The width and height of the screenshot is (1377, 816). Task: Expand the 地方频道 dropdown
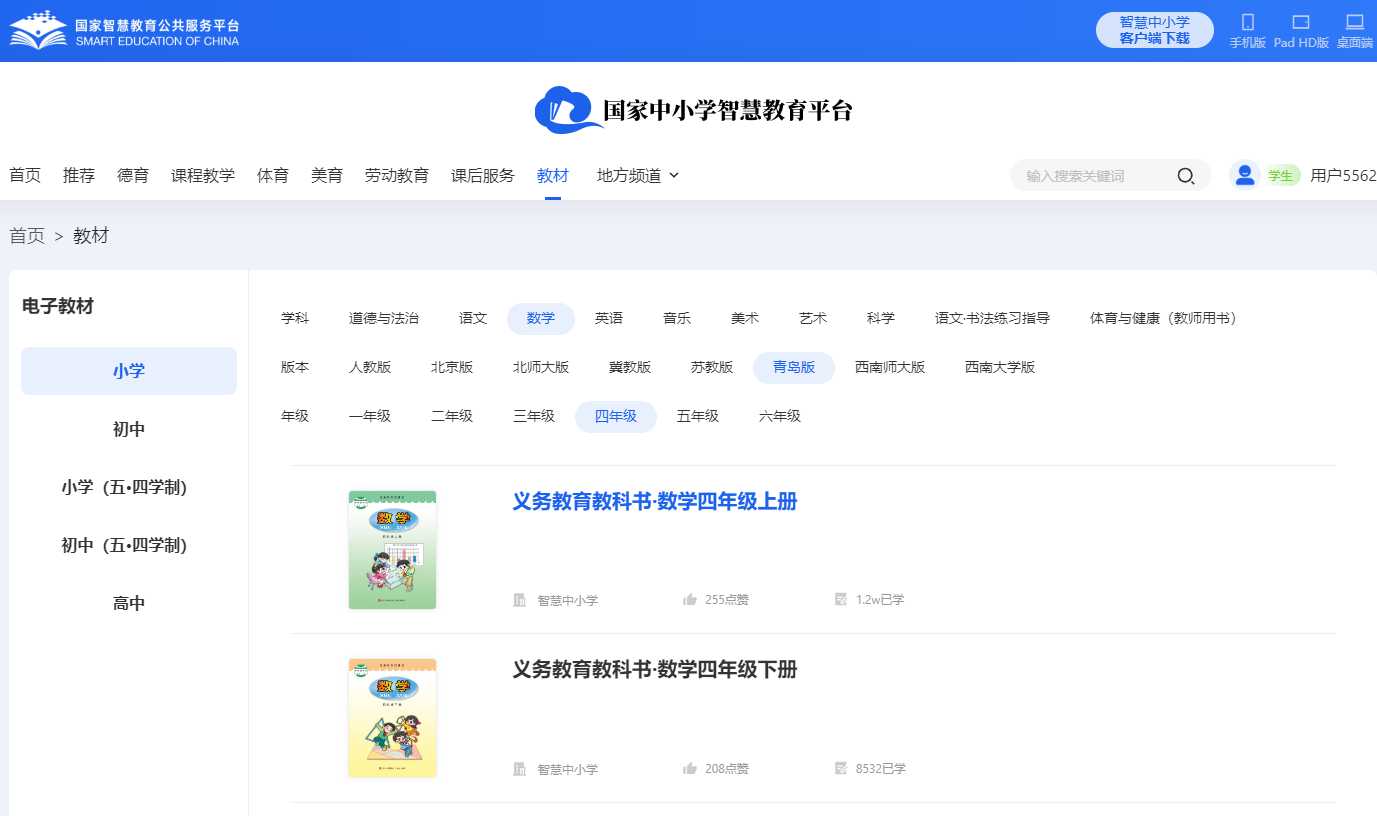click(x=638, y=175)
